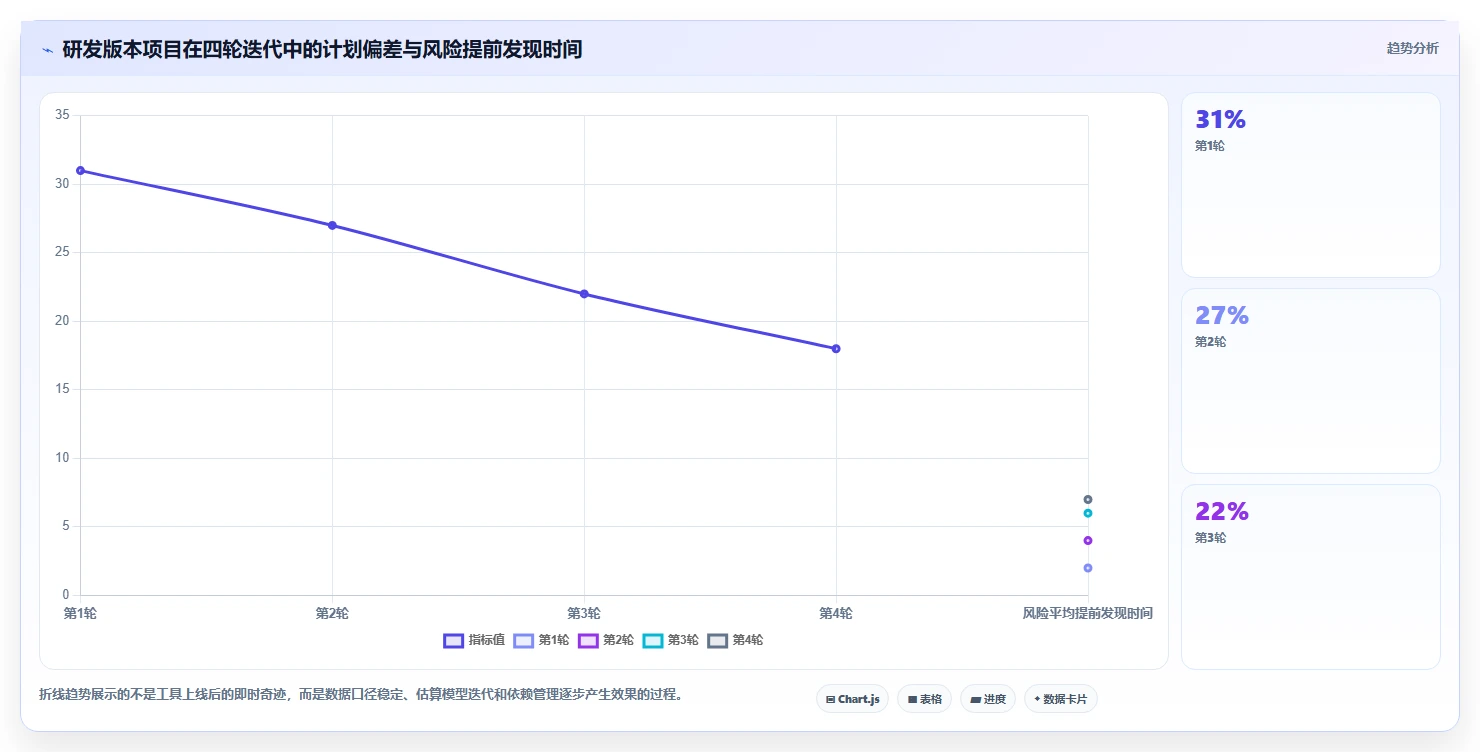
Task: Open the 27% 第2轮 data card
Action: pyautogui.click(x=1311, y=381)
